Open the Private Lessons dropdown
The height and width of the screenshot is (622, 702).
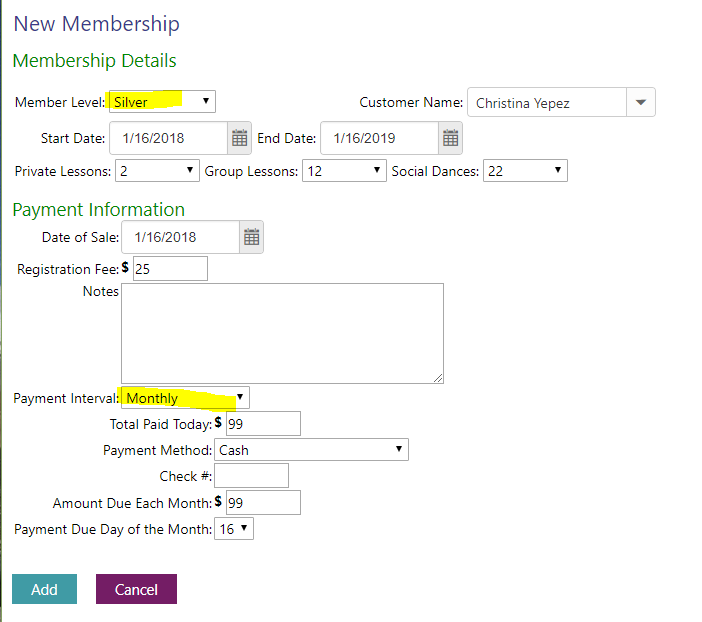point(157,171)
